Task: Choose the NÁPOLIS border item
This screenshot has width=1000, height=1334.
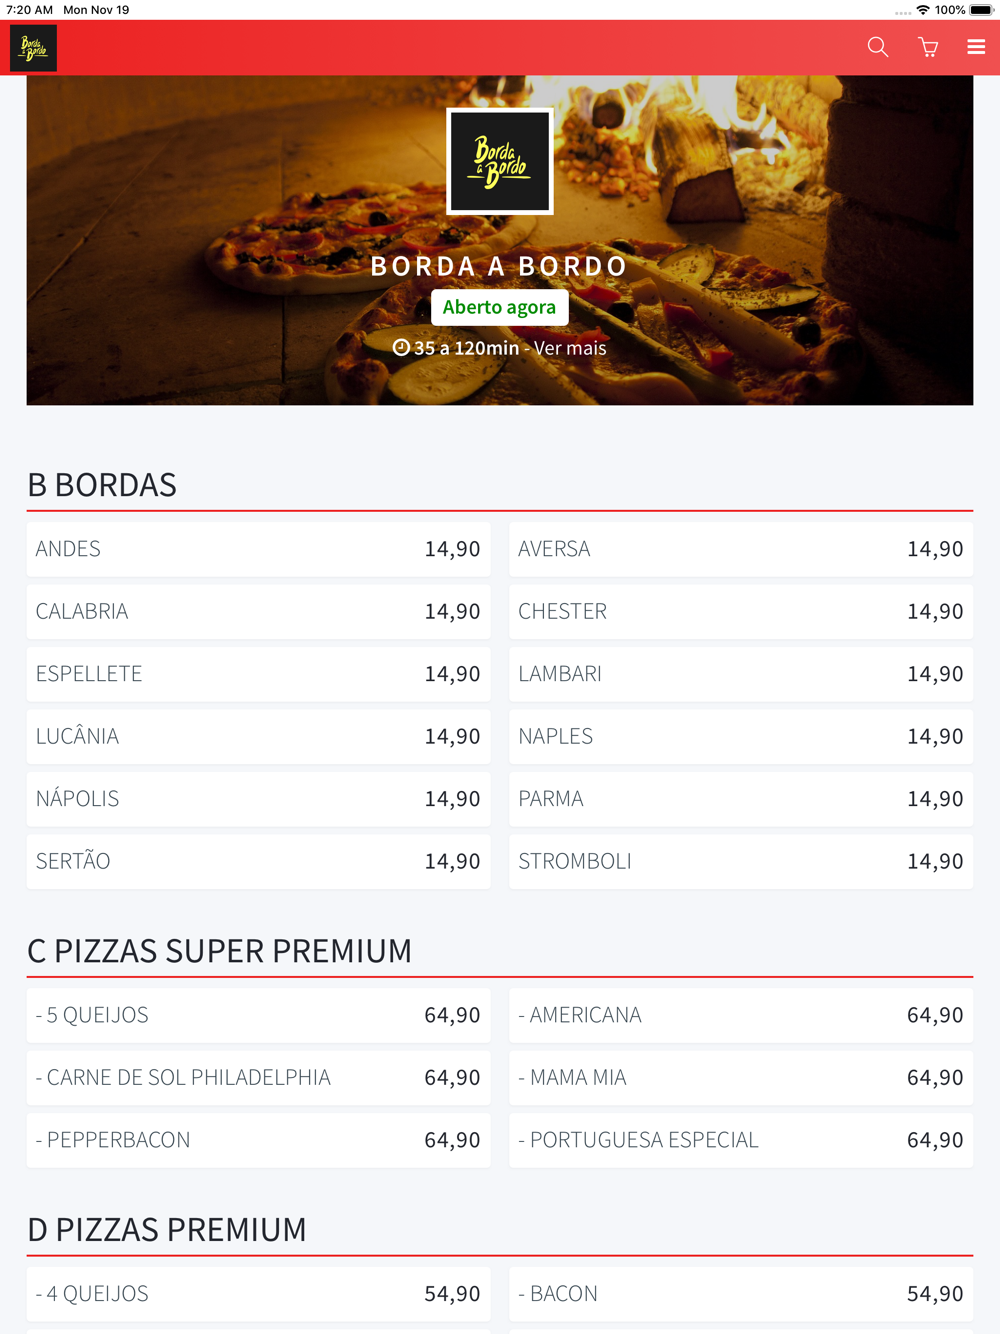Action: 259,799
